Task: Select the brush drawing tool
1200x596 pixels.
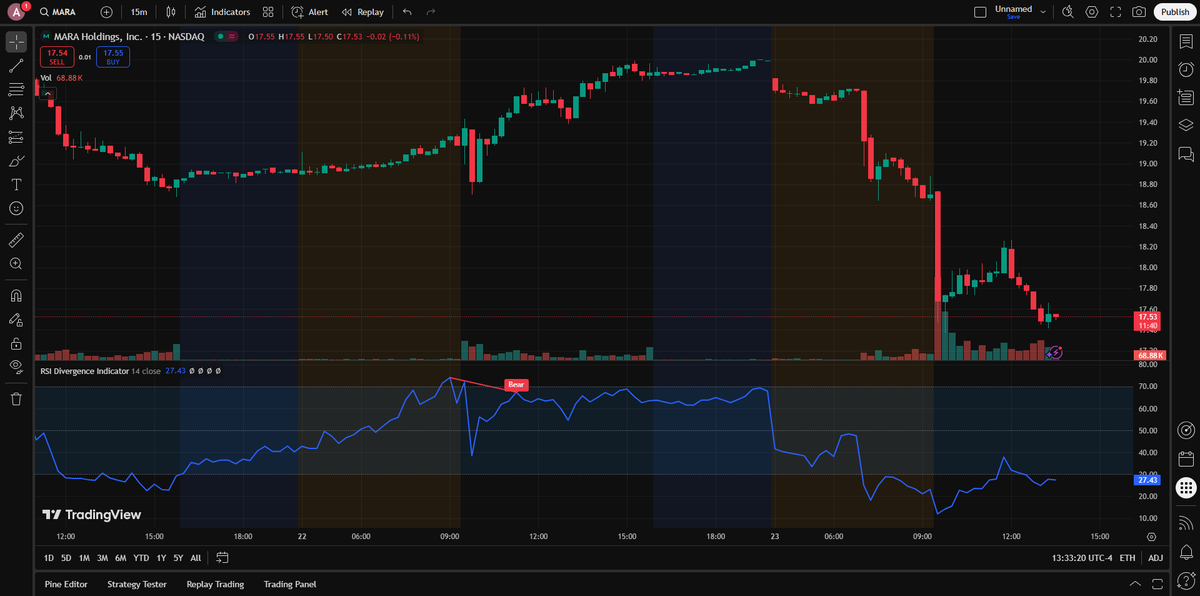Action: 16,161
